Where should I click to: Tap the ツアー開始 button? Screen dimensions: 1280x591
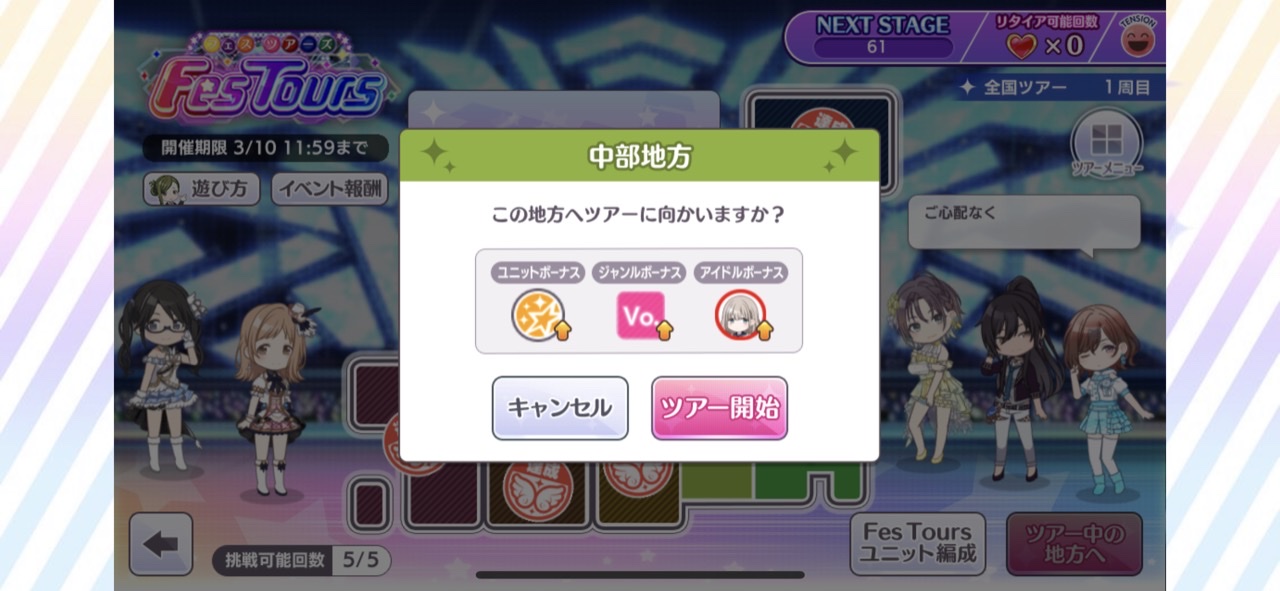pyautogui.click(x=719, y=408)
